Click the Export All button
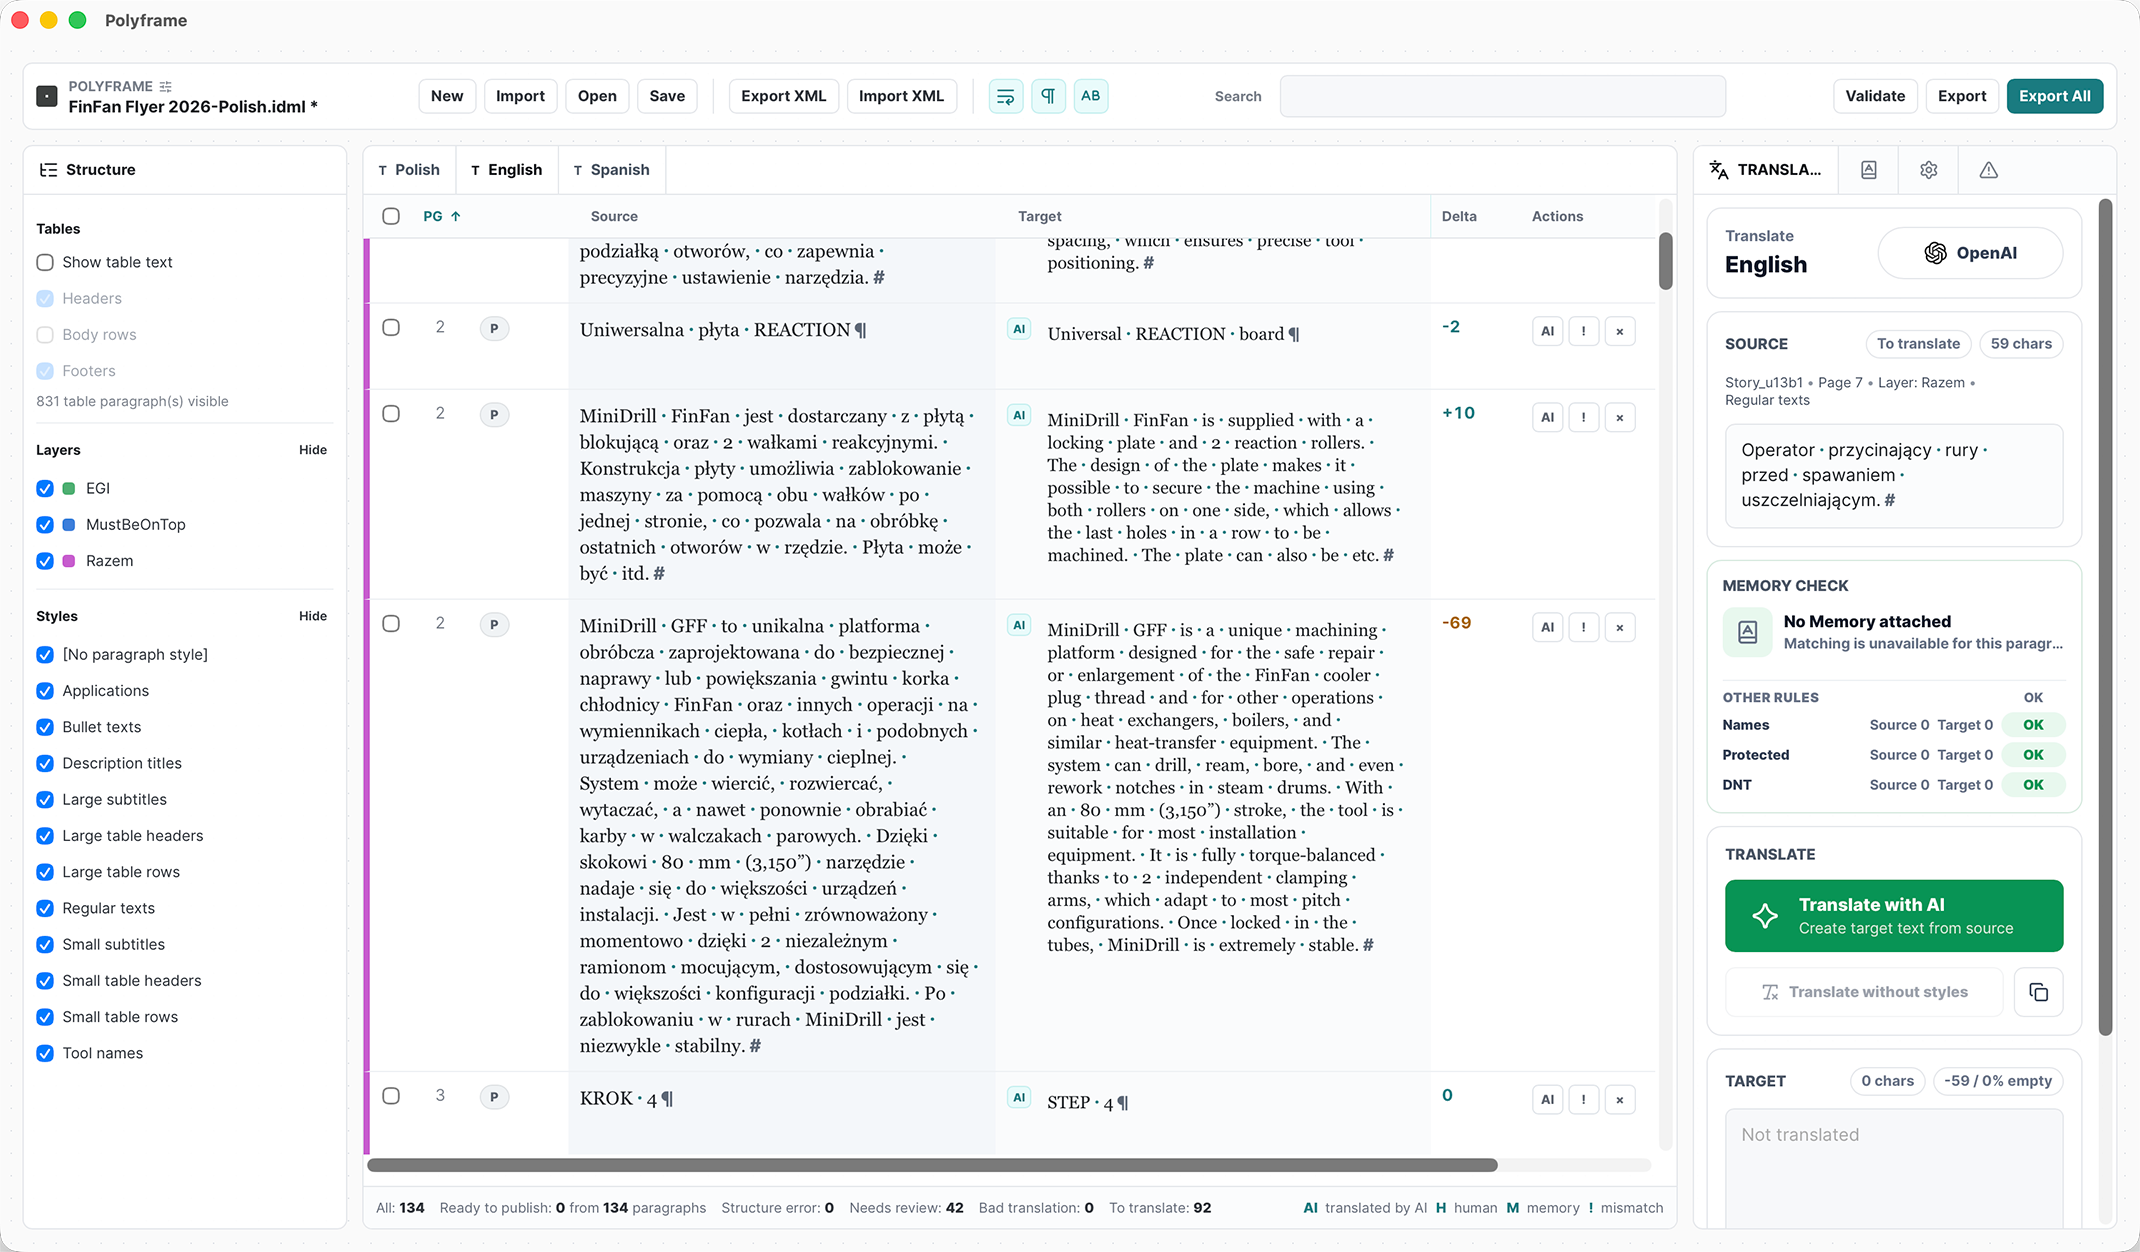 pyautogui.click(x=2055, y=96)
